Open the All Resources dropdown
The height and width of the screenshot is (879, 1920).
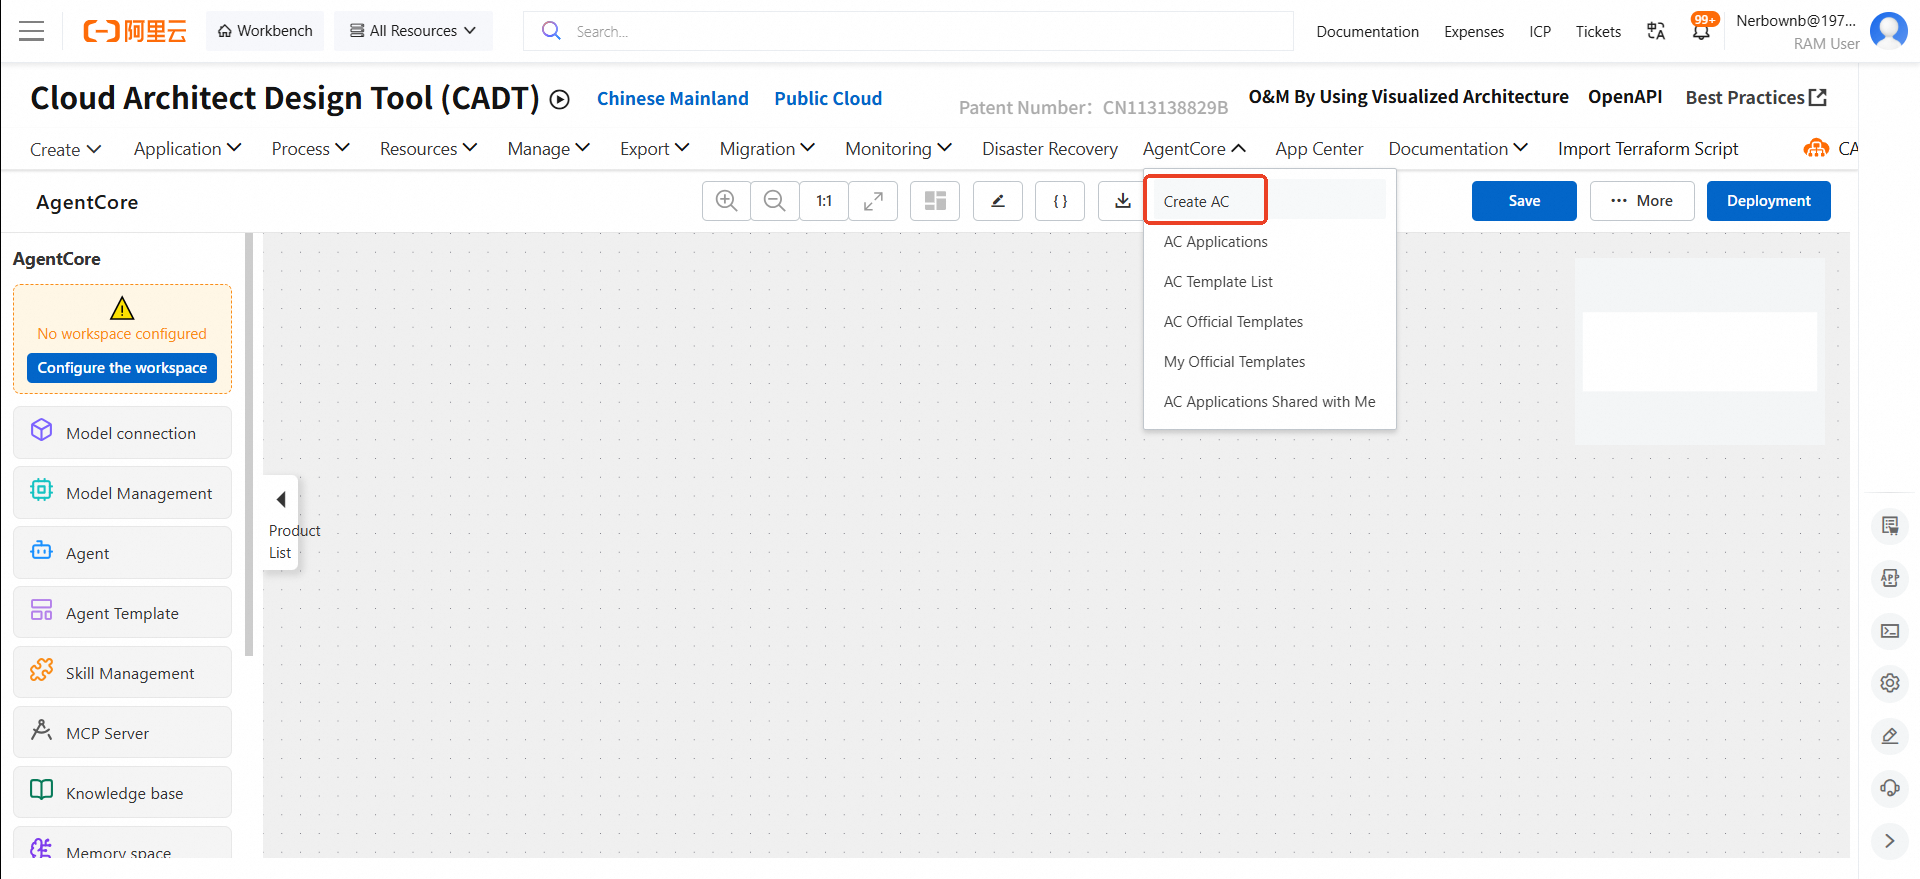(413, 31)
